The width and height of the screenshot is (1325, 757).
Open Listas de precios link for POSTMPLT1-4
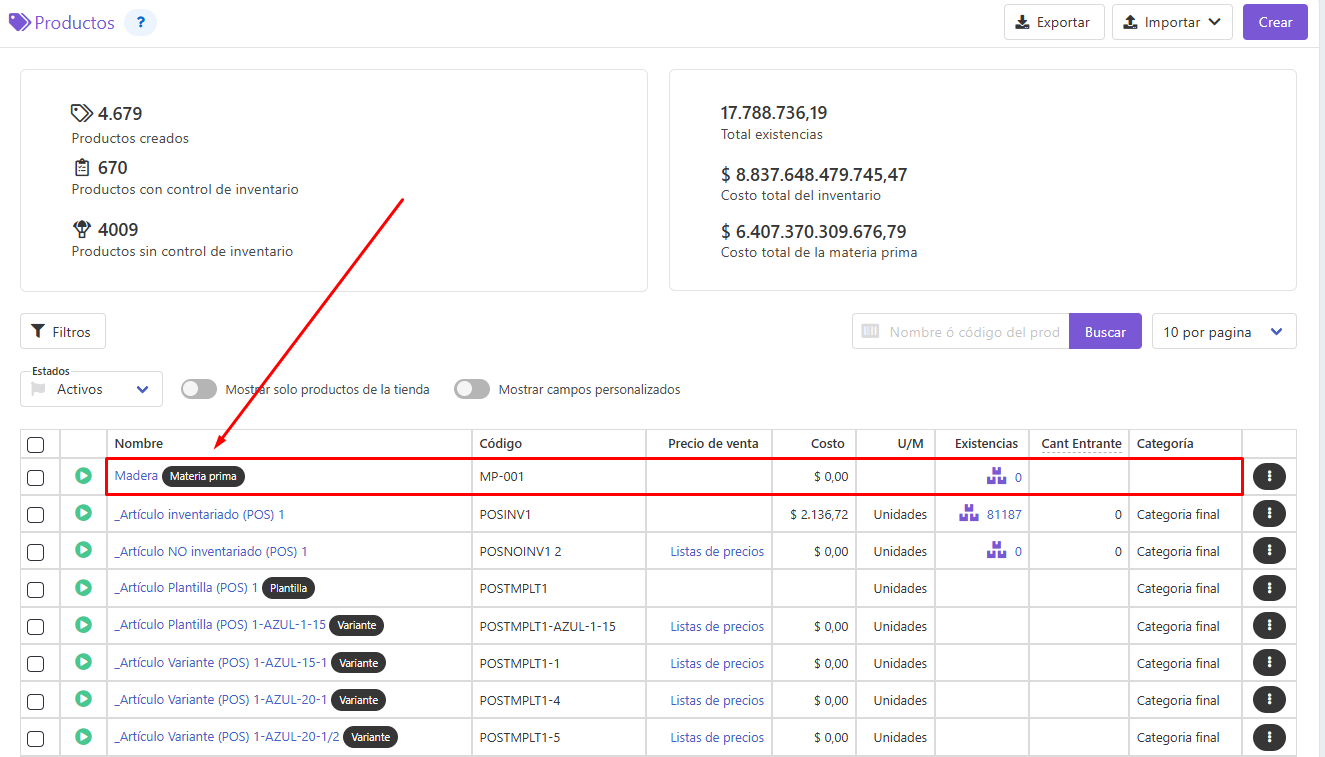click(x=717, y=700)
